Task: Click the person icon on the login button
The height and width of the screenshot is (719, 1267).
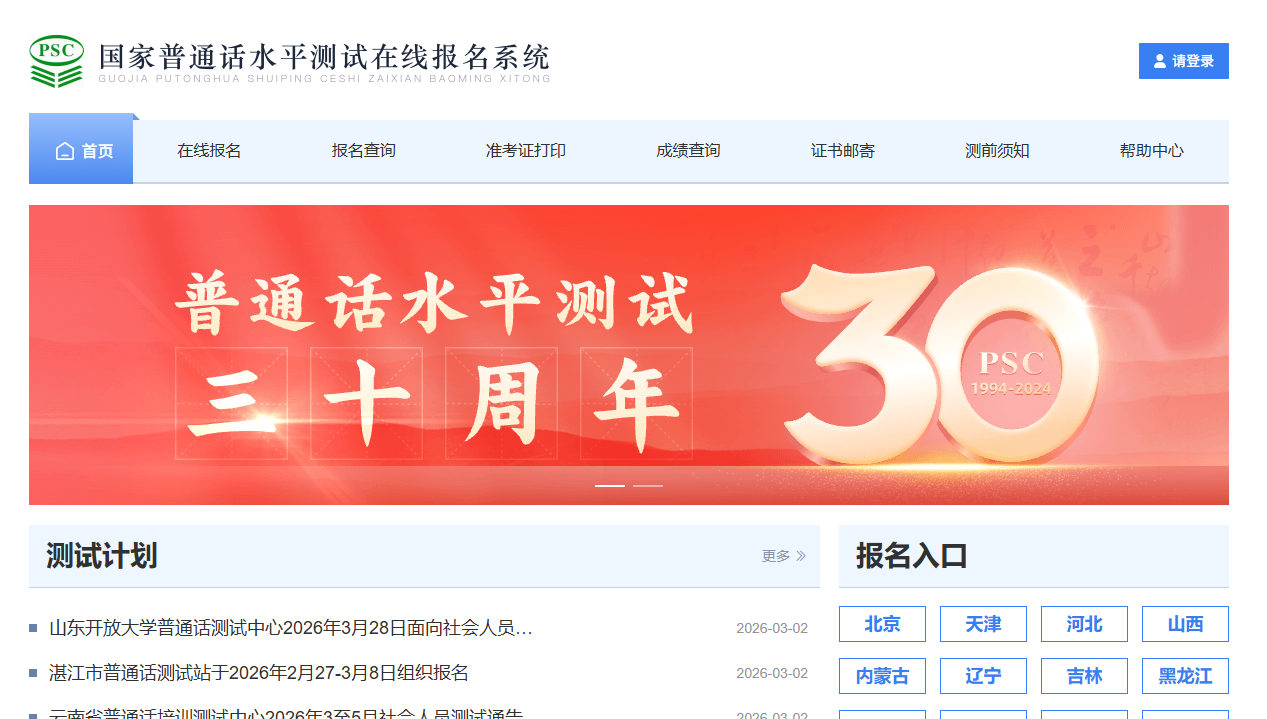Action: tap(1158, 61)
